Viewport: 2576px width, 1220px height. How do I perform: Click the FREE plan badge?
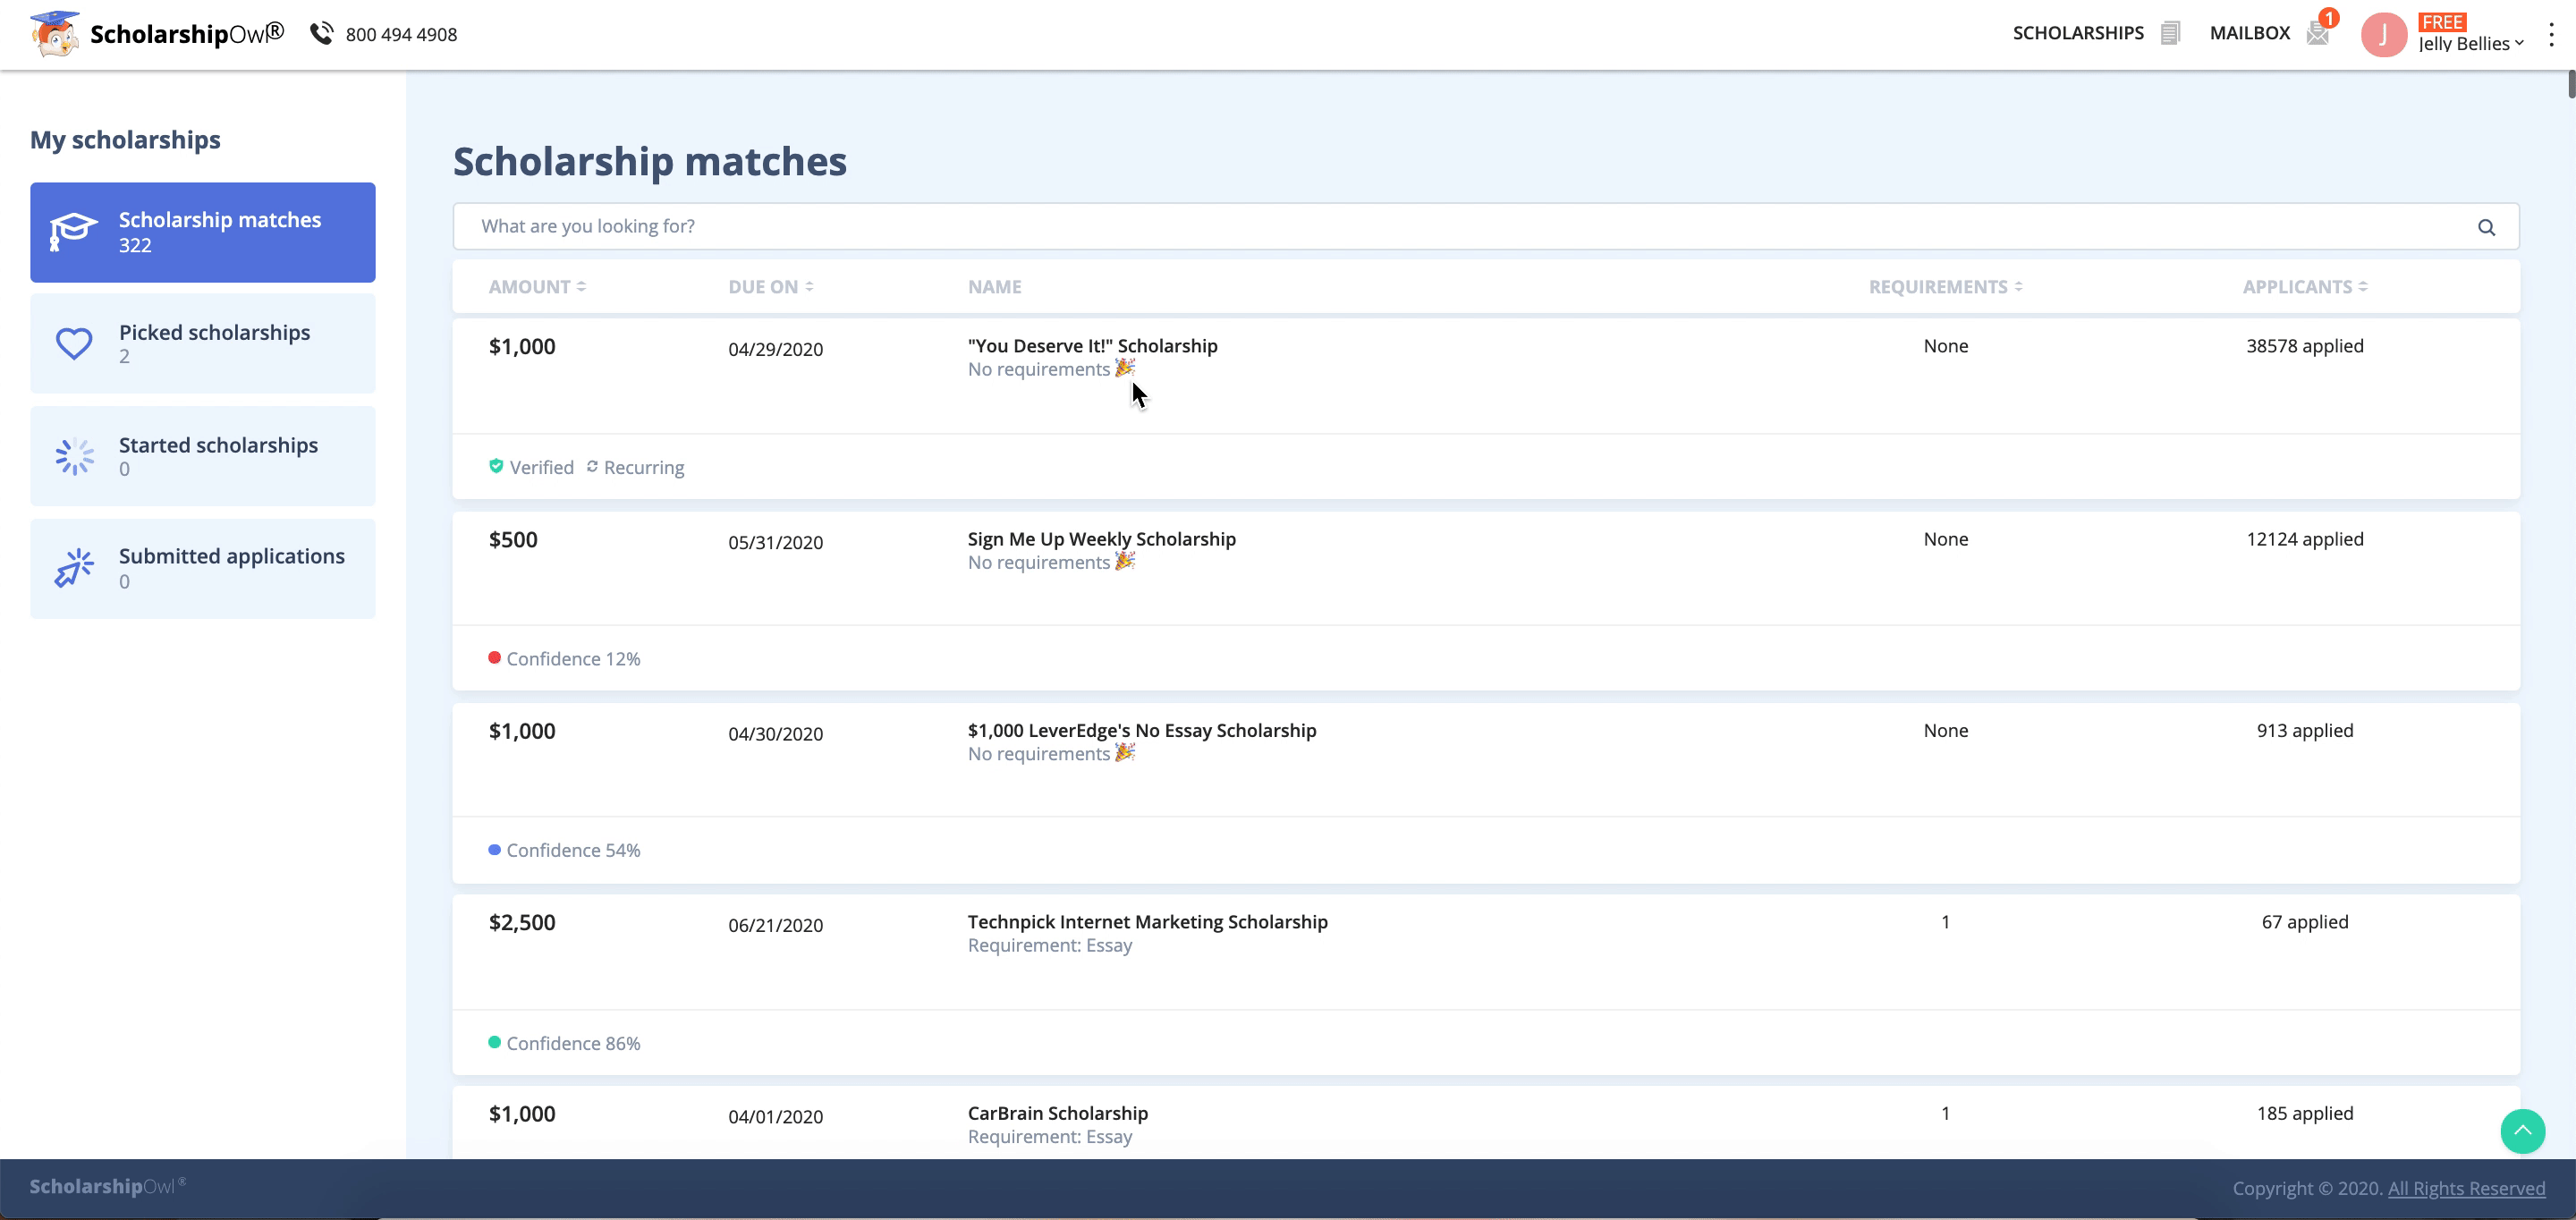(x=2442, y=22)
